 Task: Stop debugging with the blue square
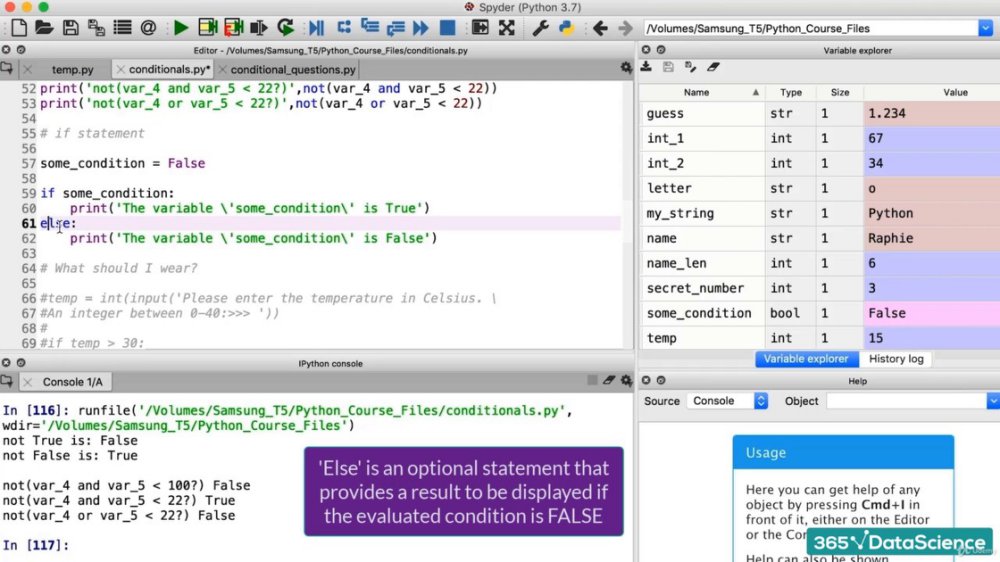tap(448, 27)
